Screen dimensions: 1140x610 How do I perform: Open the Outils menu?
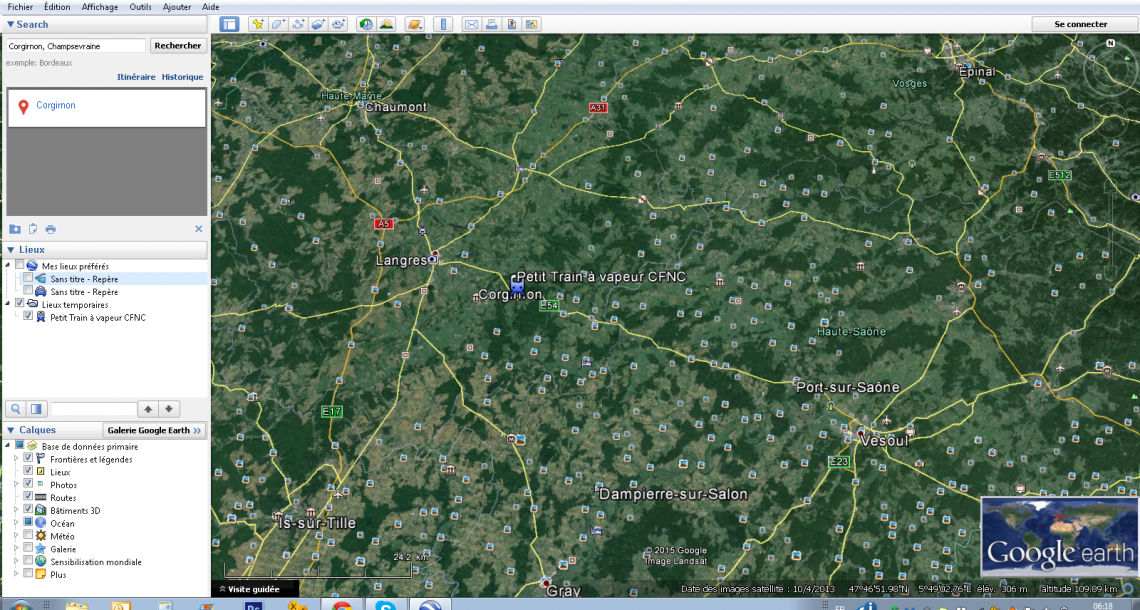tap(140, 7)
